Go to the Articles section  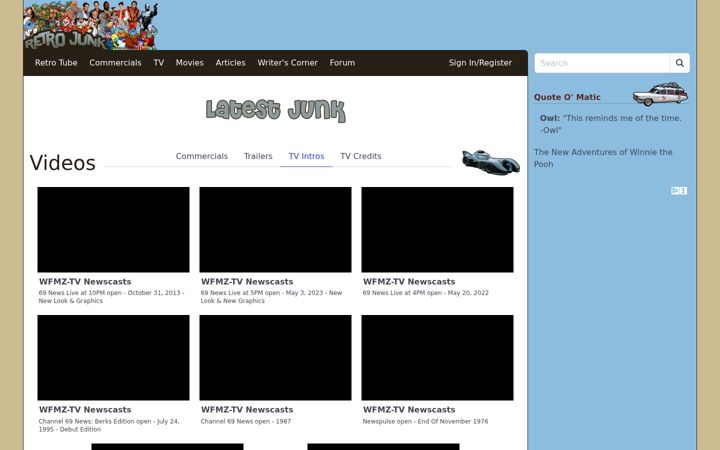pos(231,63)
